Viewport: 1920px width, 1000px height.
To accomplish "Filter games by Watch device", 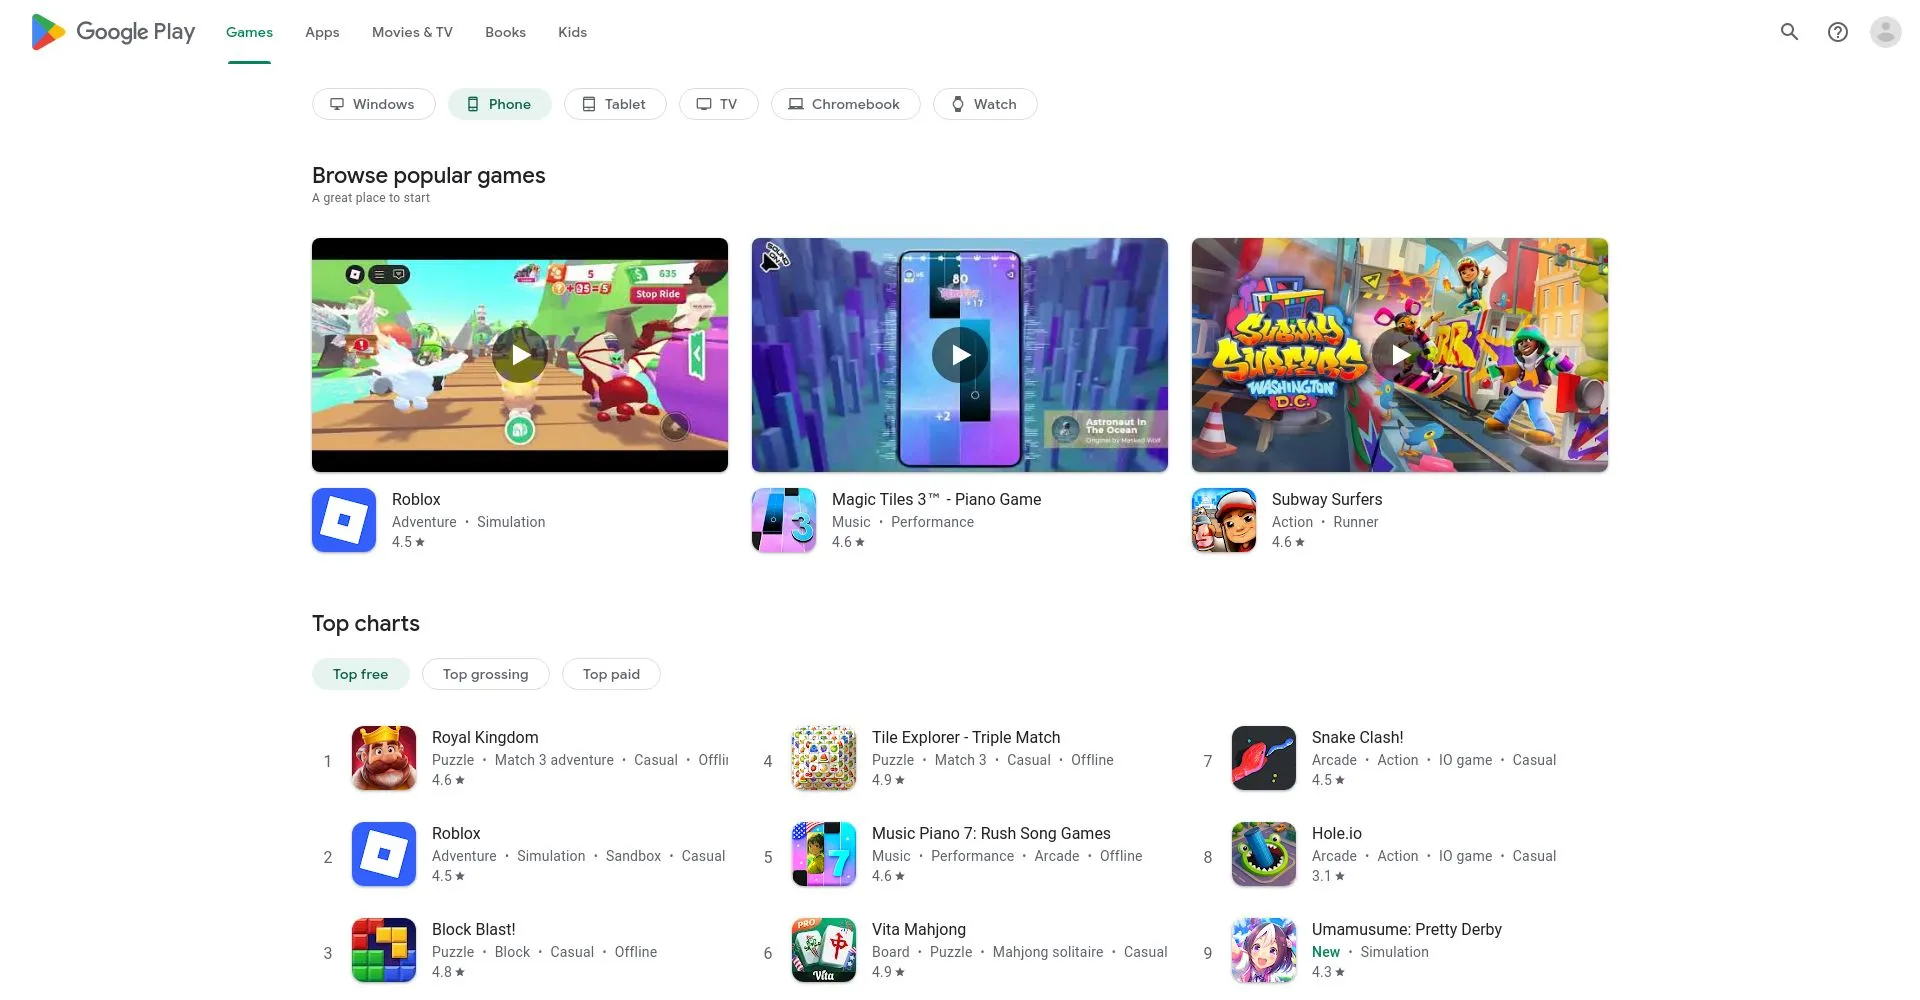I will [985, 104].
